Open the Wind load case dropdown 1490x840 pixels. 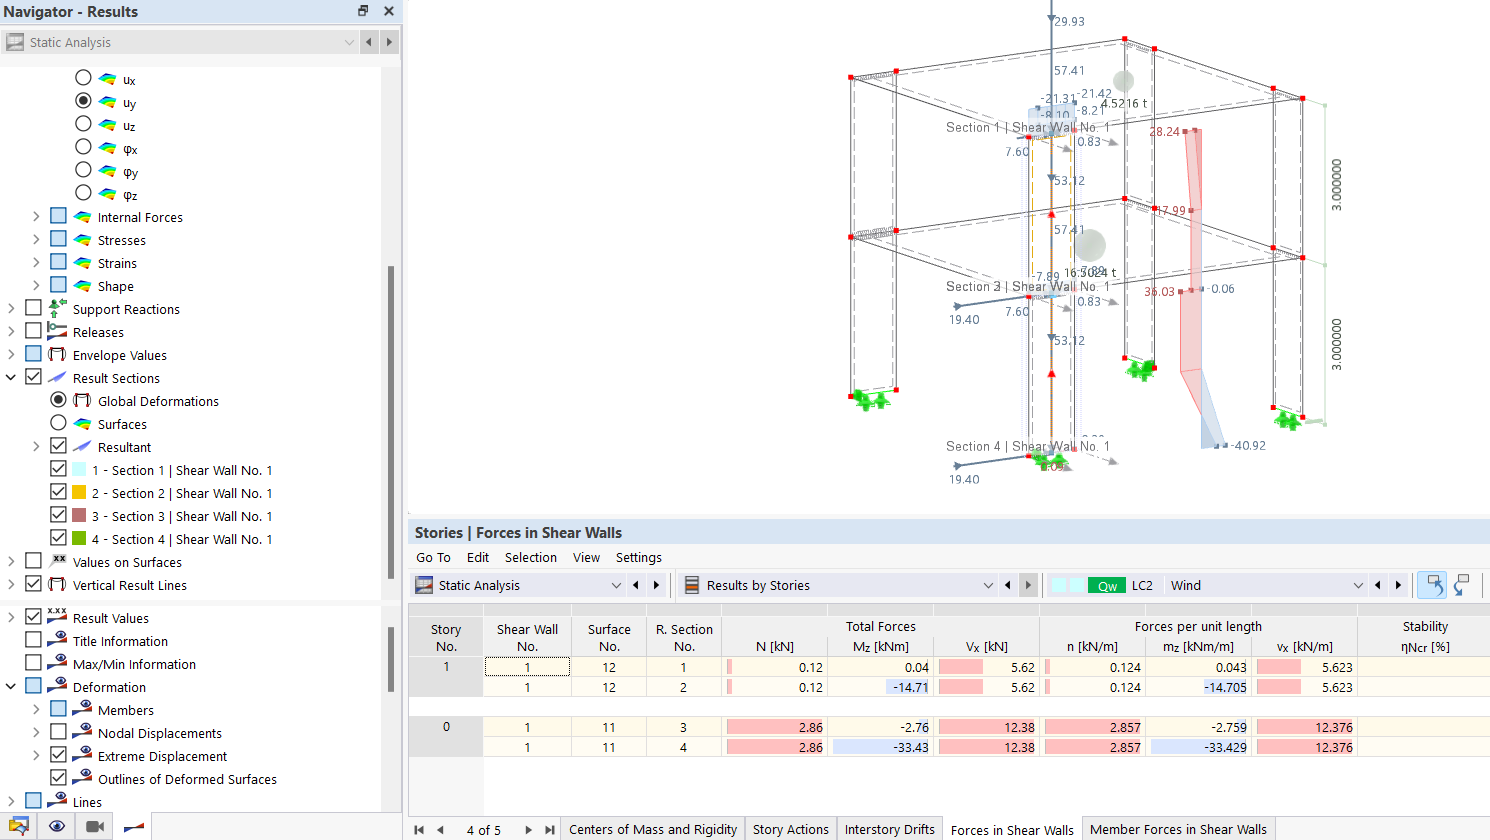click(1358, 585)
